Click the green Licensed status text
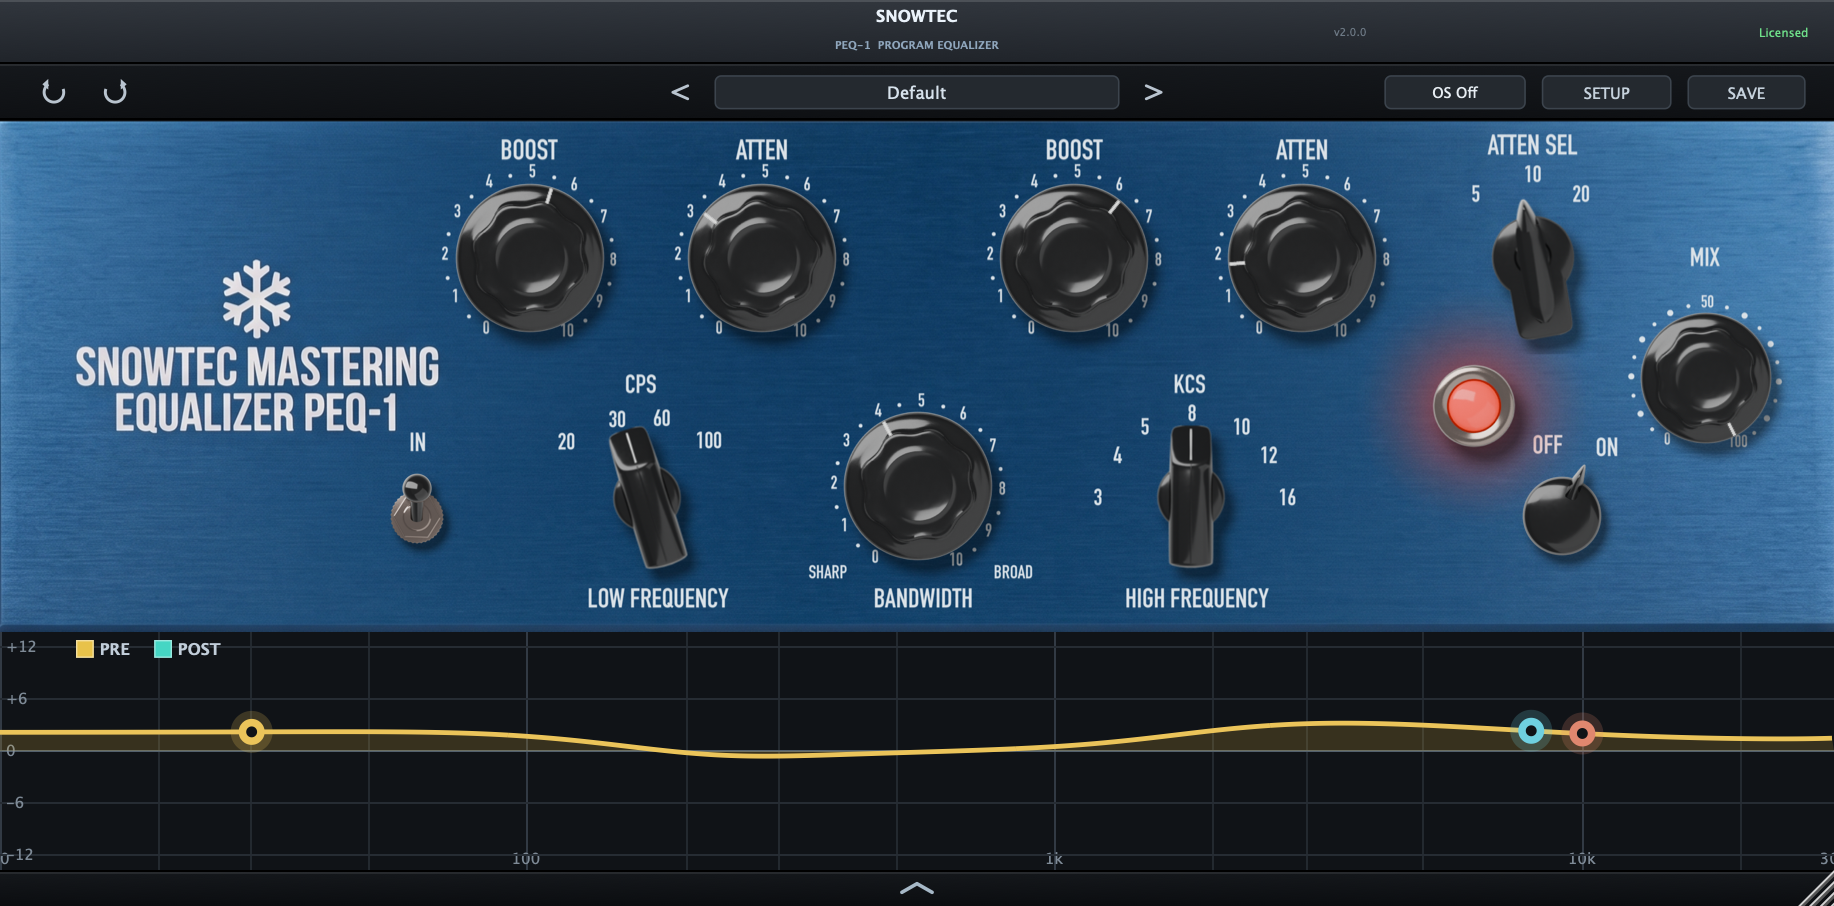Screen dimensions: 1834x906 coord(1783,33)
